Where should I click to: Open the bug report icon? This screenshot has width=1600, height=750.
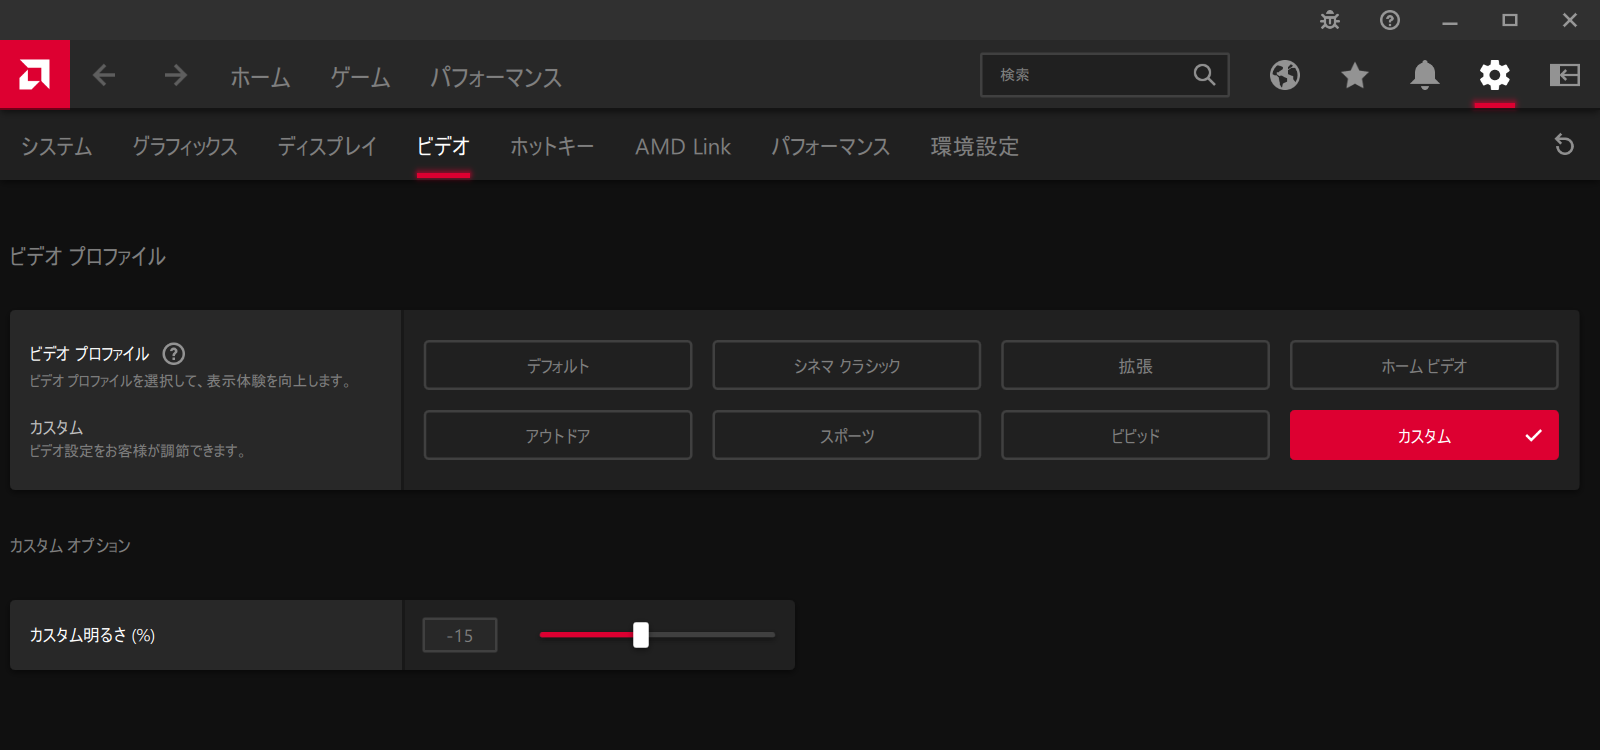tap(1330, 20)
